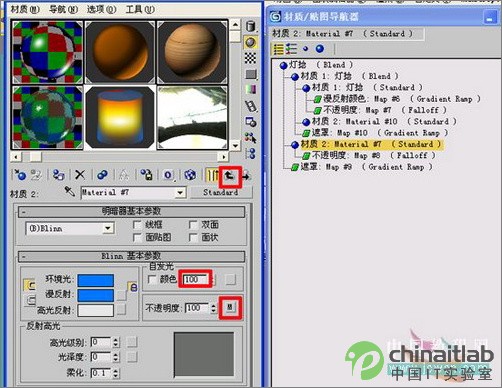Click the Go to Parent arrow icon
502x388 pixels.
click(230, 175)
